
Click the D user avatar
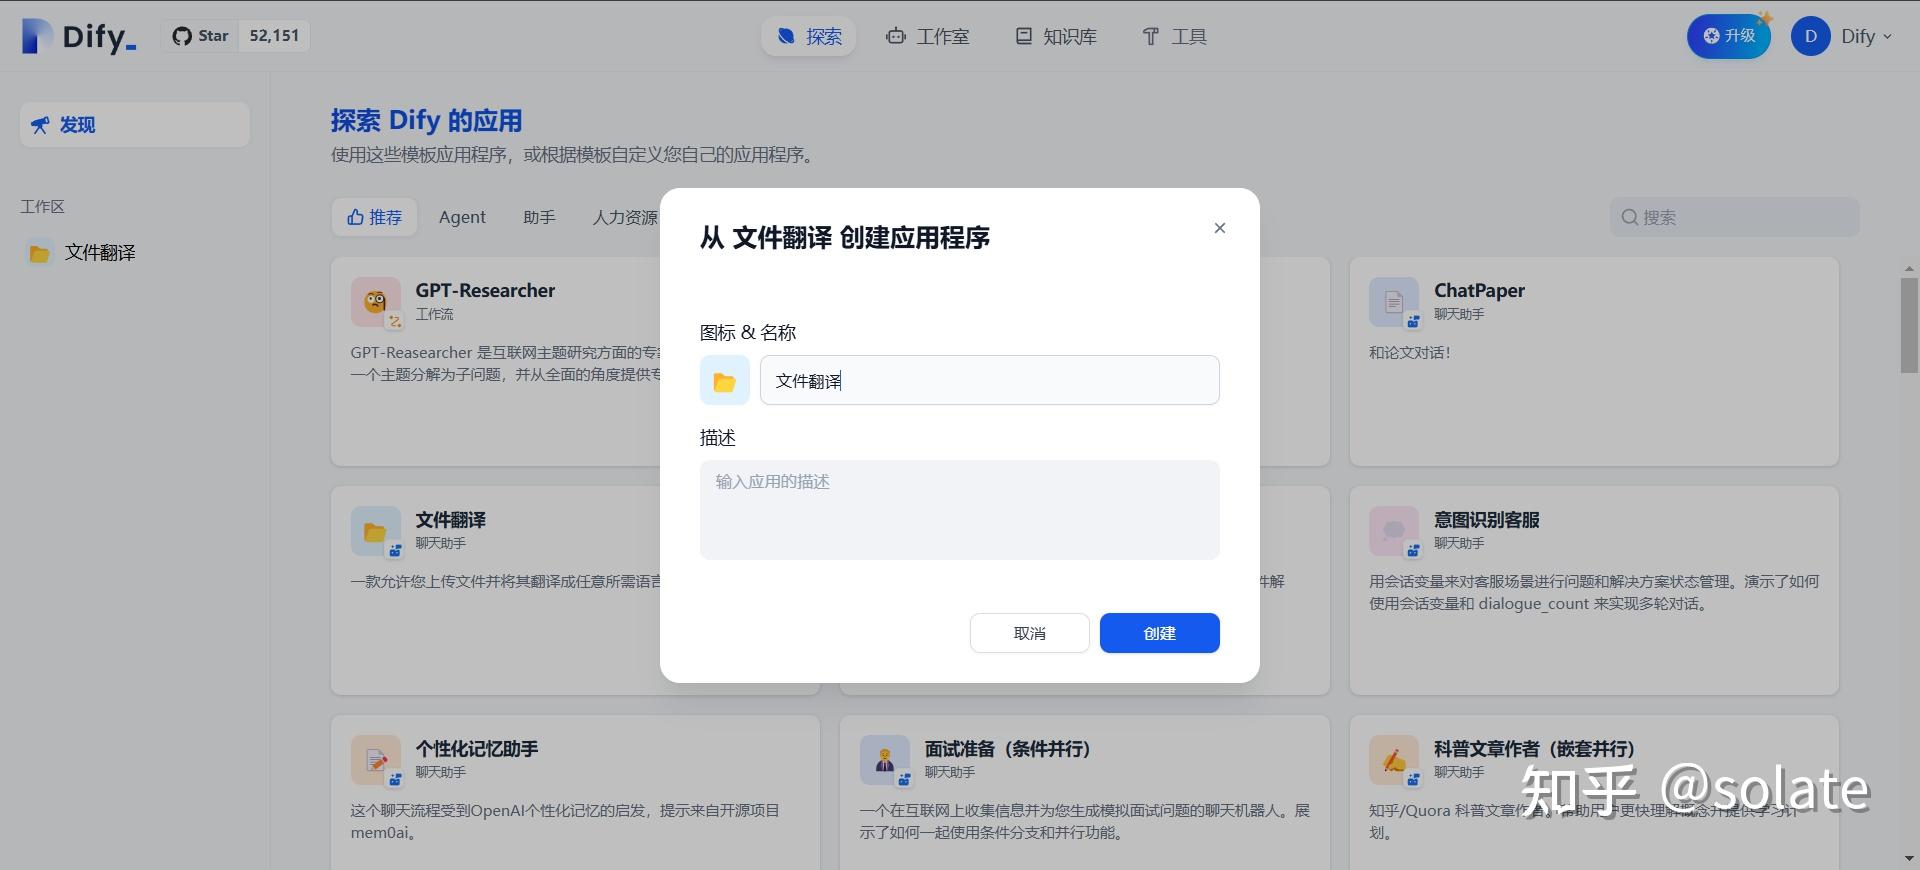1810,36
